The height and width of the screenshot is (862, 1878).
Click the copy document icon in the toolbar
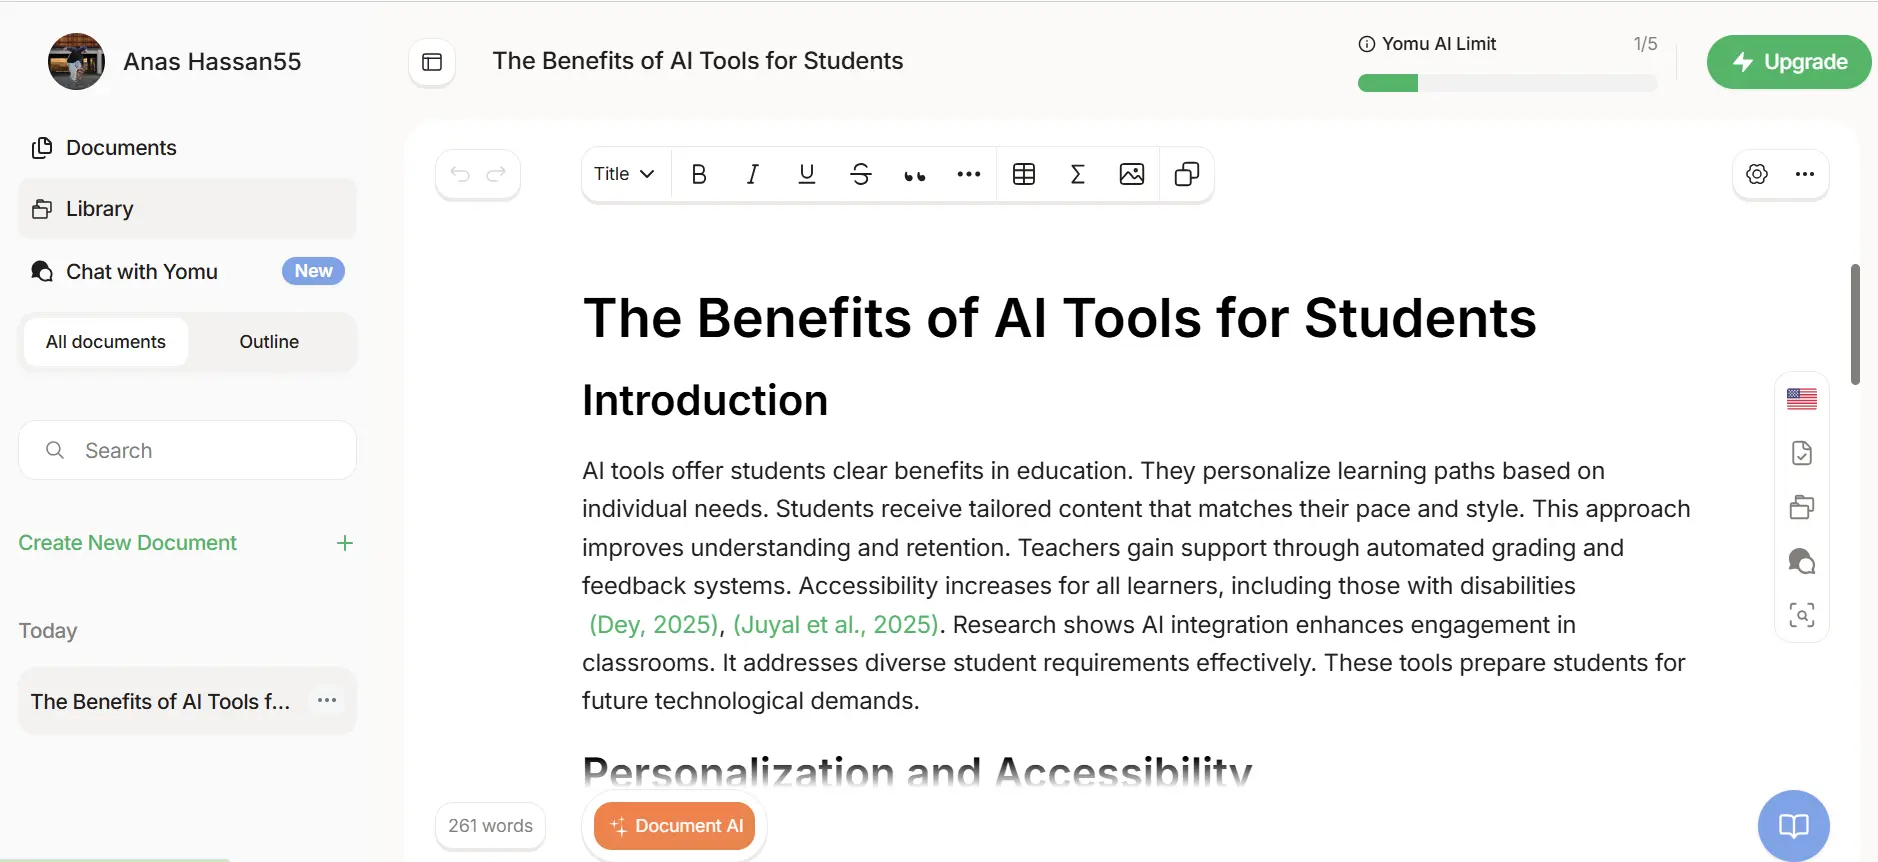click(1187, 174)
